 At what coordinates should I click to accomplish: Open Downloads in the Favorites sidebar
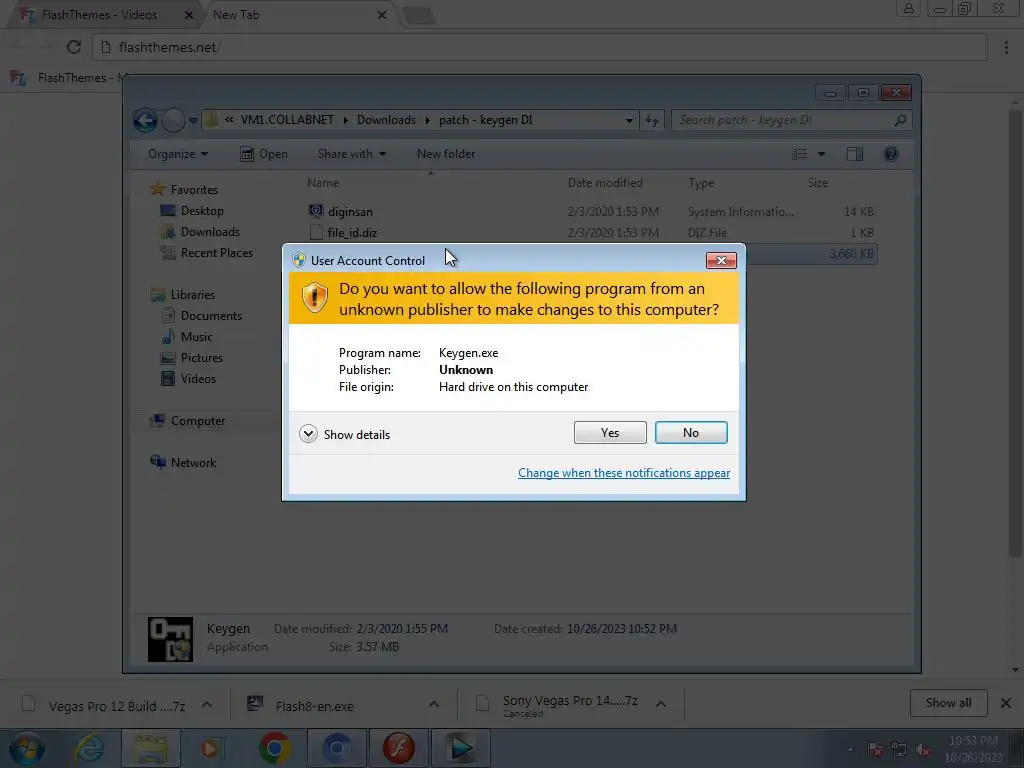(210, 232)
